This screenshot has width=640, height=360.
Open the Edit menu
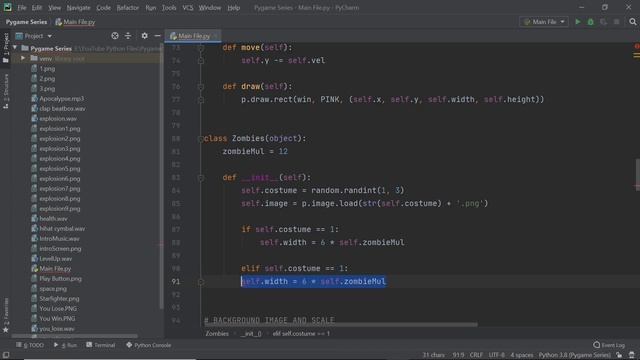click(x=37, y=7)
